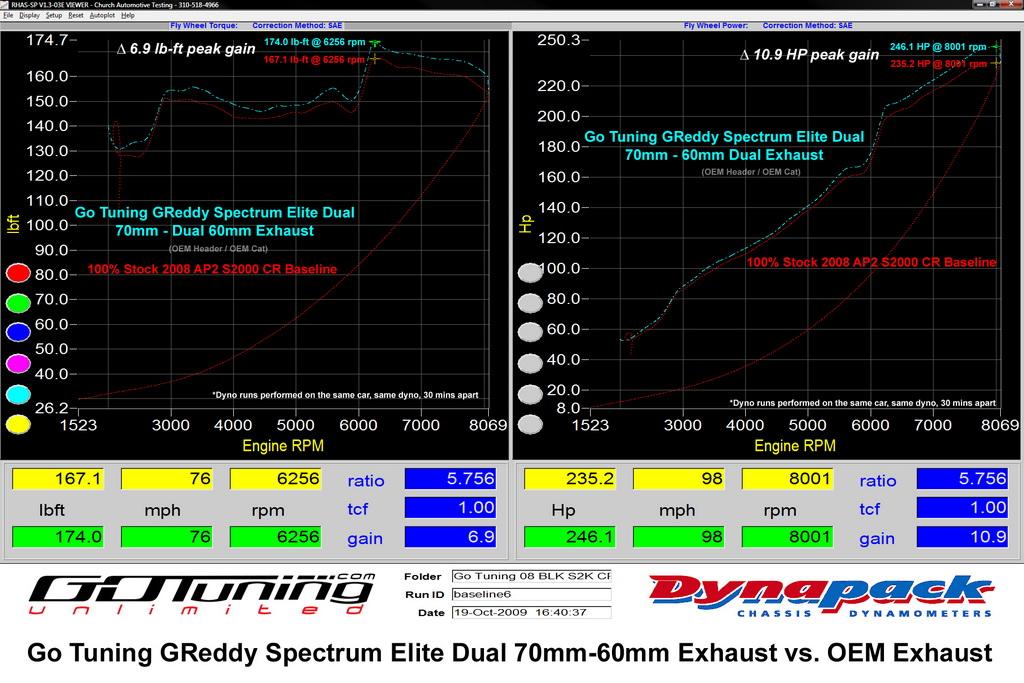Screen dimensions: 1024x683
Task: Toggle the magenta run circle on torque graph
Action: pos(17,363)
